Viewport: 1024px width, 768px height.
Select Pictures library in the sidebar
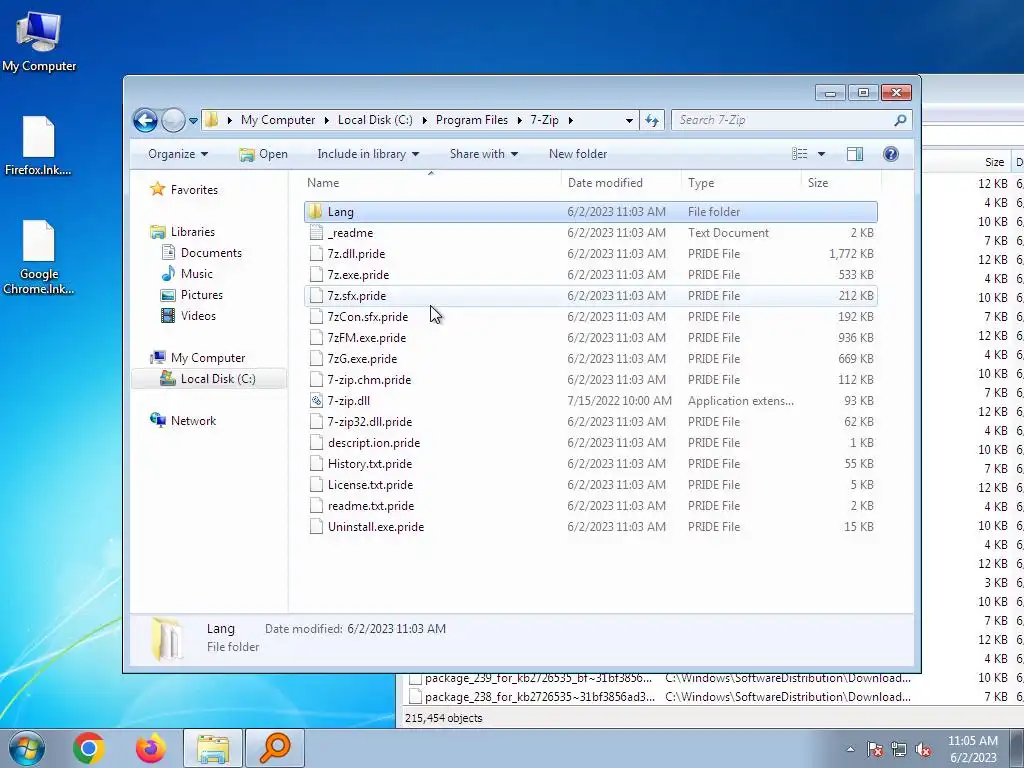[x=192, y=295]
